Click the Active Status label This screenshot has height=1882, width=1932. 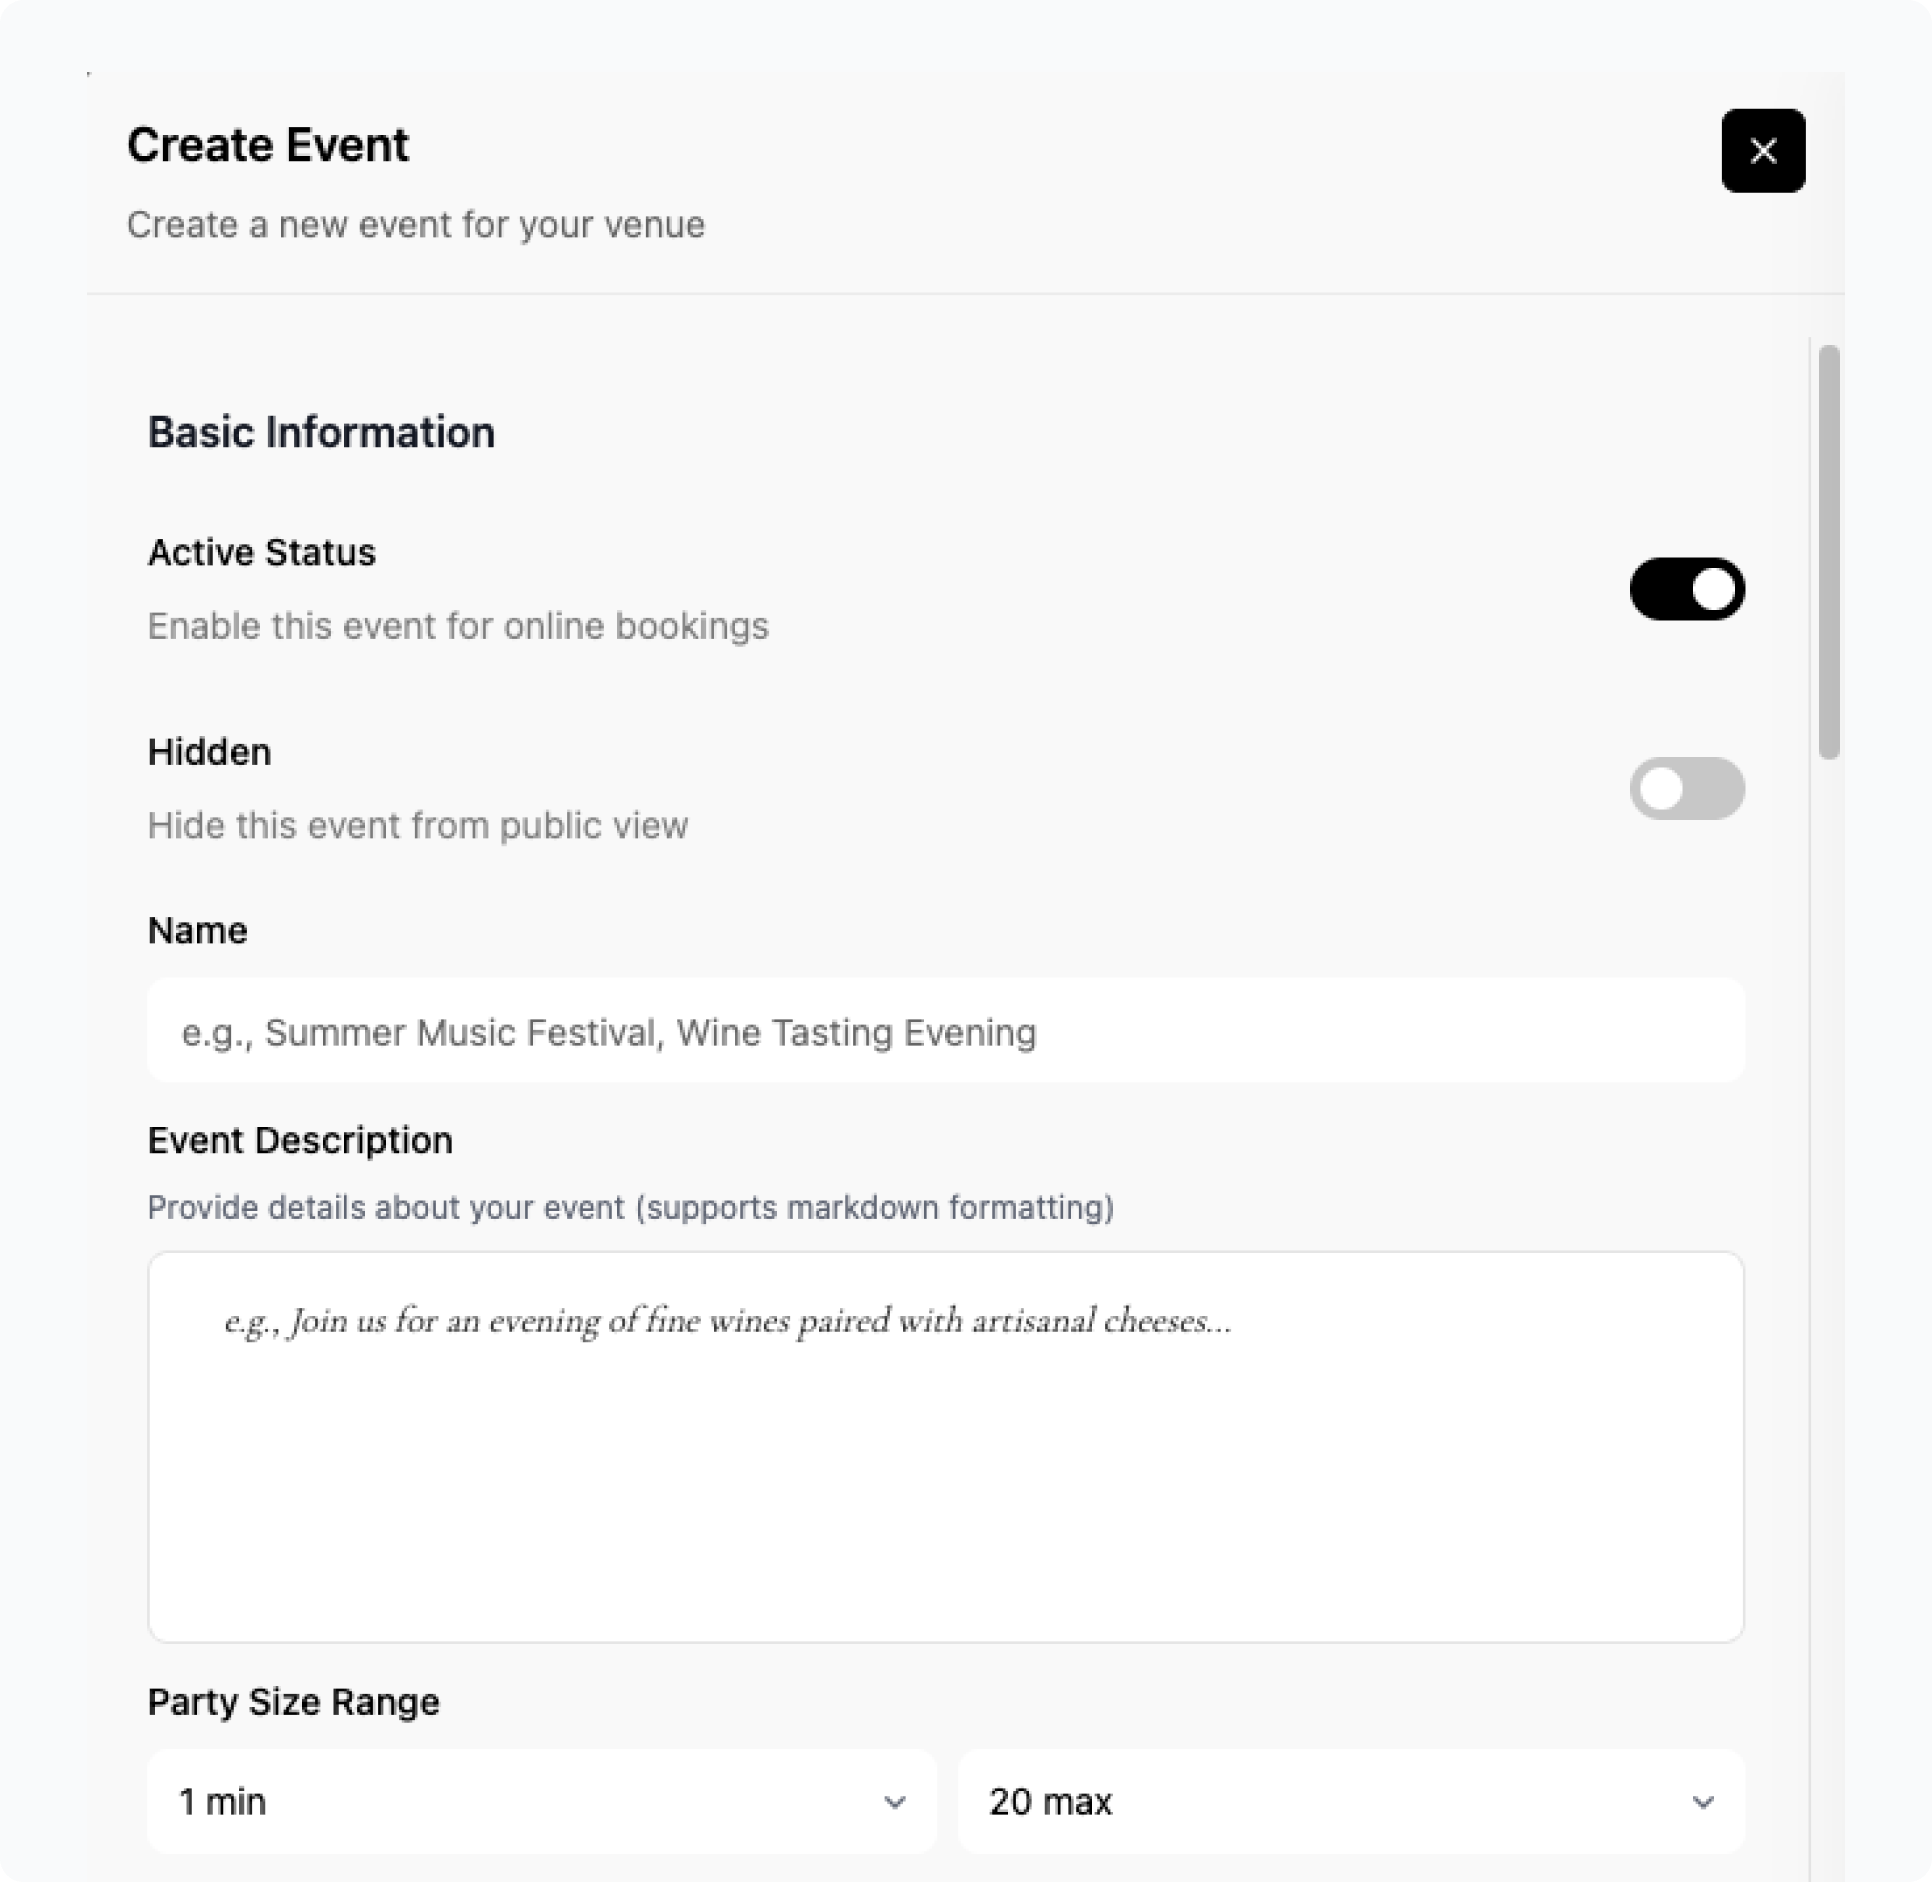pos(262,553)
